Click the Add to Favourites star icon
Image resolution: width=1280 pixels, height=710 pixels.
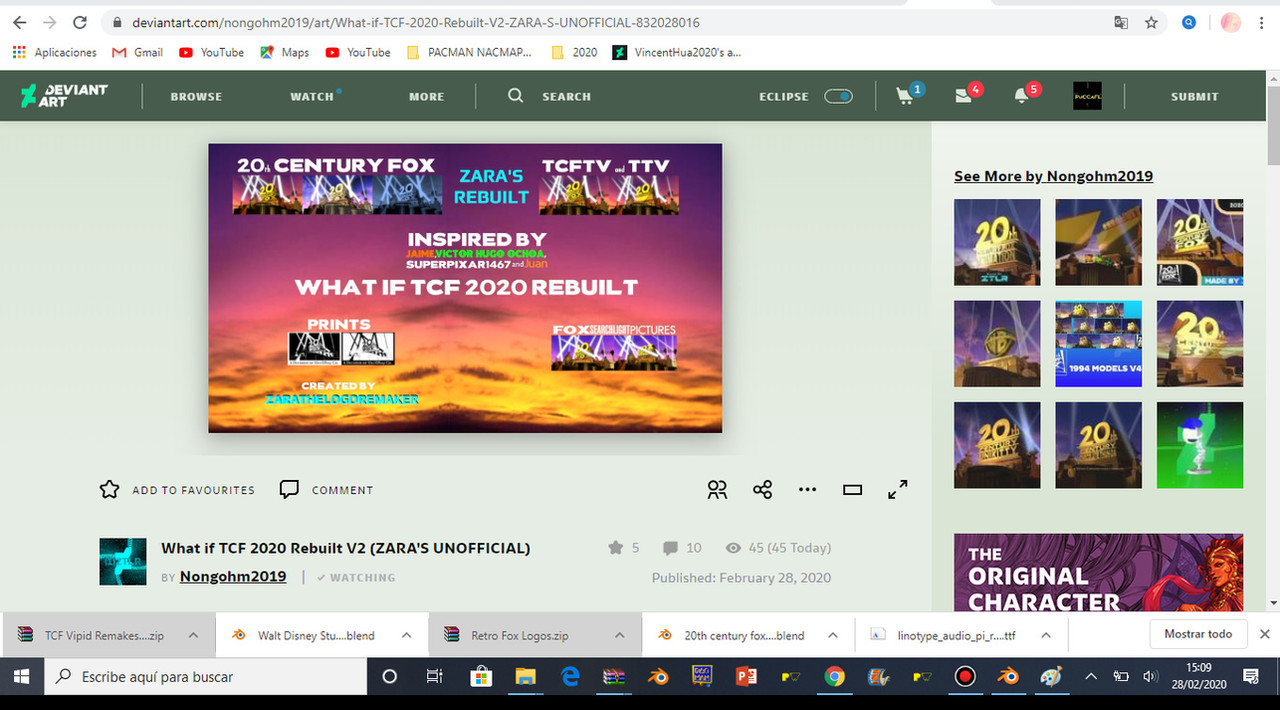109,489
